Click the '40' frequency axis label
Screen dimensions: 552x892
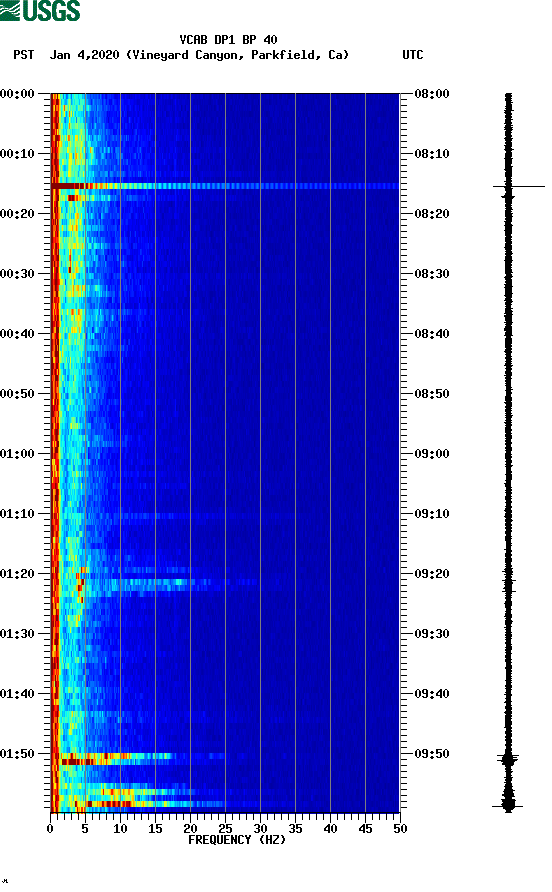point(331,829)
